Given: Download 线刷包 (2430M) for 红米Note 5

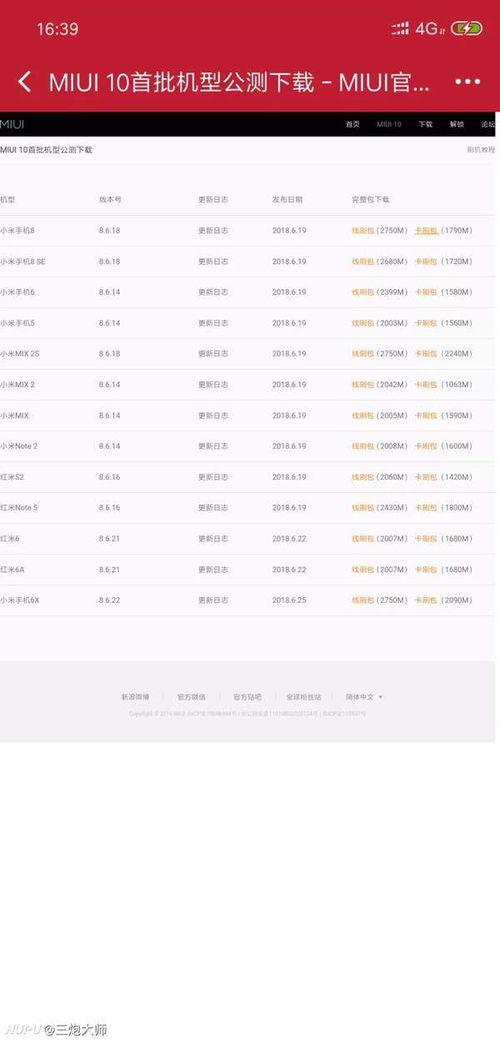Looking at the screenshot, I should click(x=362, y=507).
